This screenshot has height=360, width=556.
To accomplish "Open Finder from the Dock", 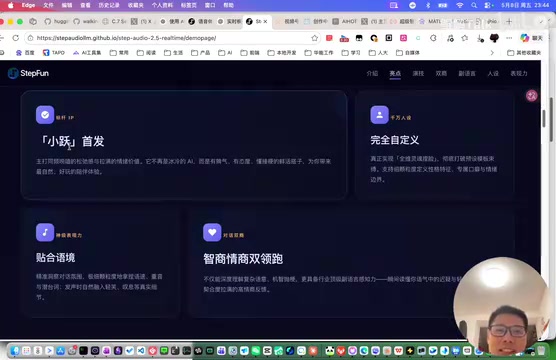I will point(15,351).
